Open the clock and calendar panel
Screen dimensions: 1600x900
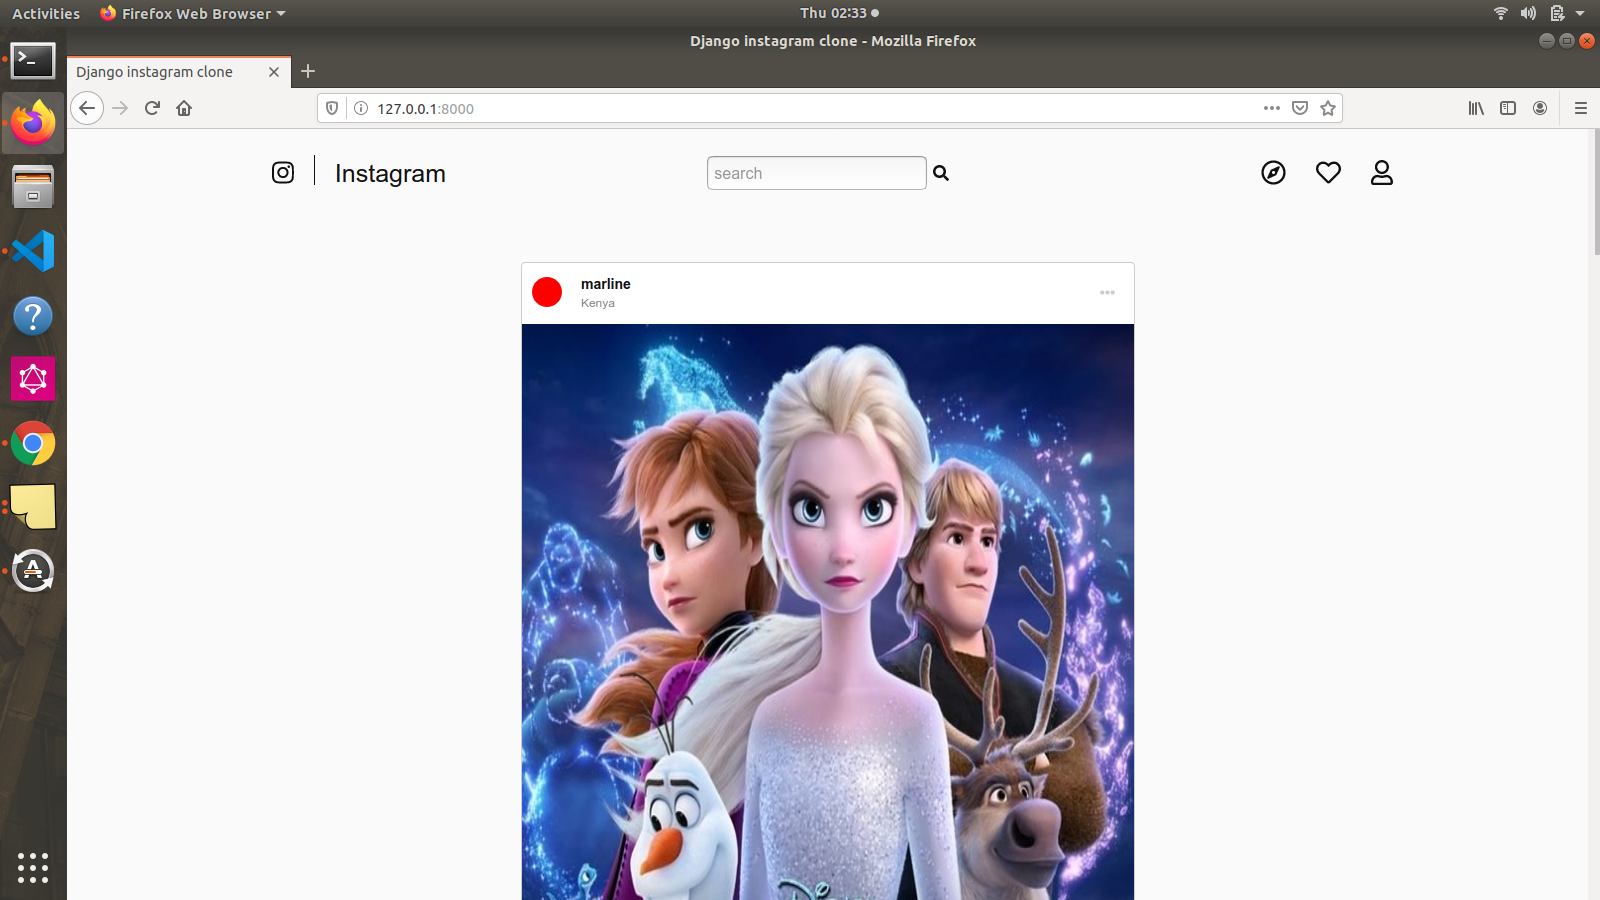[x=839, y=13]
